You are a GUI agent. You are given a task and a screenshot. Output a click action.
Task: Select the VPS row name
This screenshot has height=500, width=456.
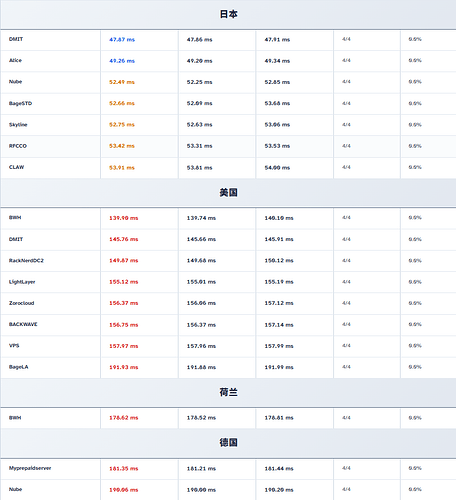point(14,345)
